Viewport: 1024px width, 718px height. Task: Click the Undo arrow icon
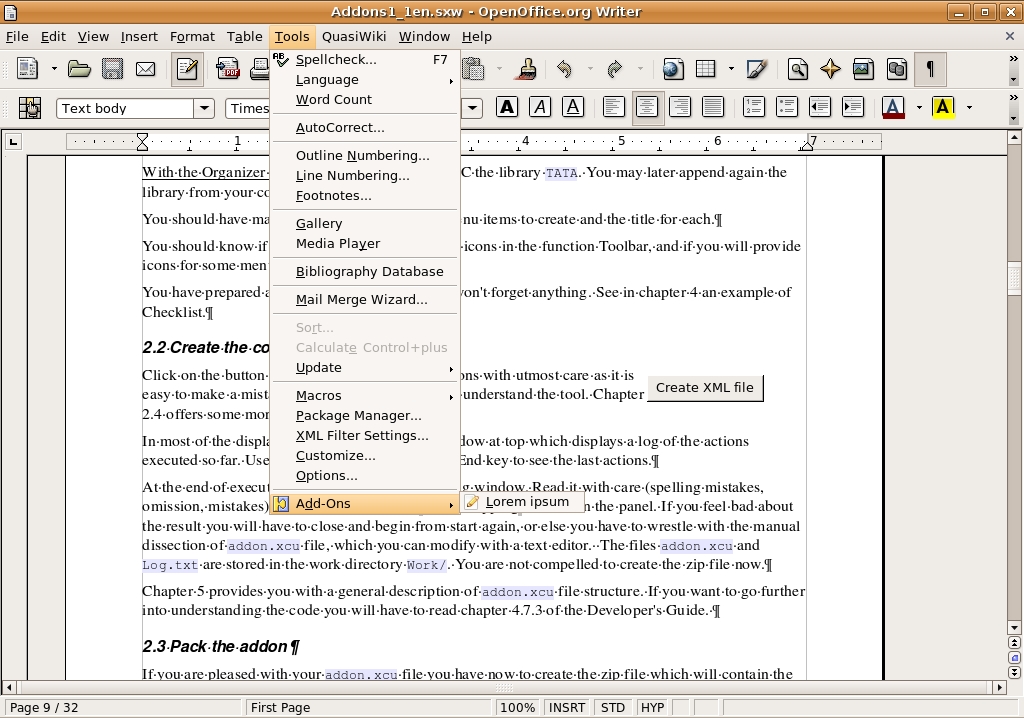565,69
